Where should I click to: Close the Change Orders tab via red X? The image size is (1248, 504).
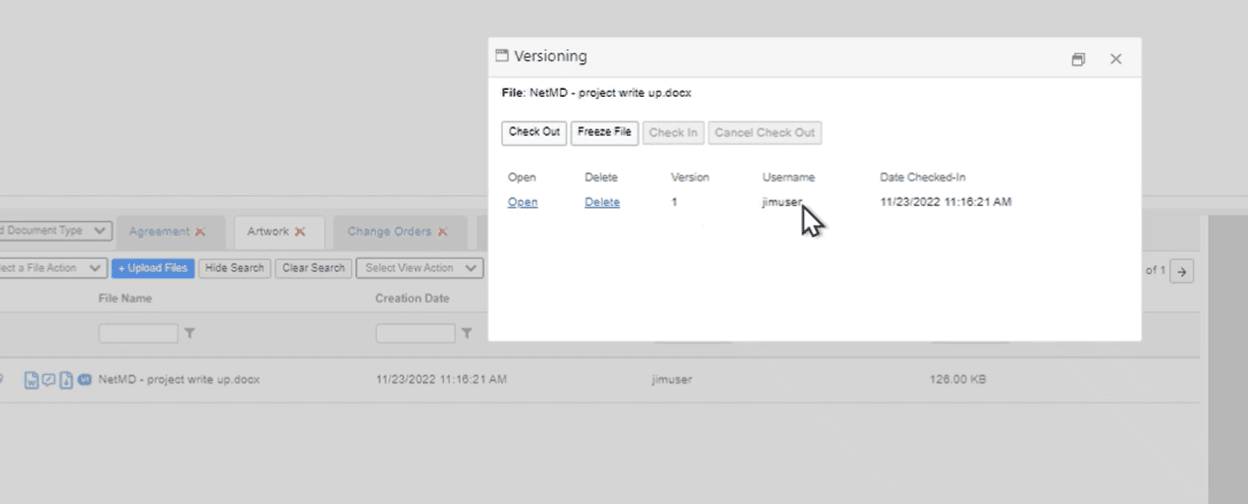pyautogui.click(x=442, y=232)
